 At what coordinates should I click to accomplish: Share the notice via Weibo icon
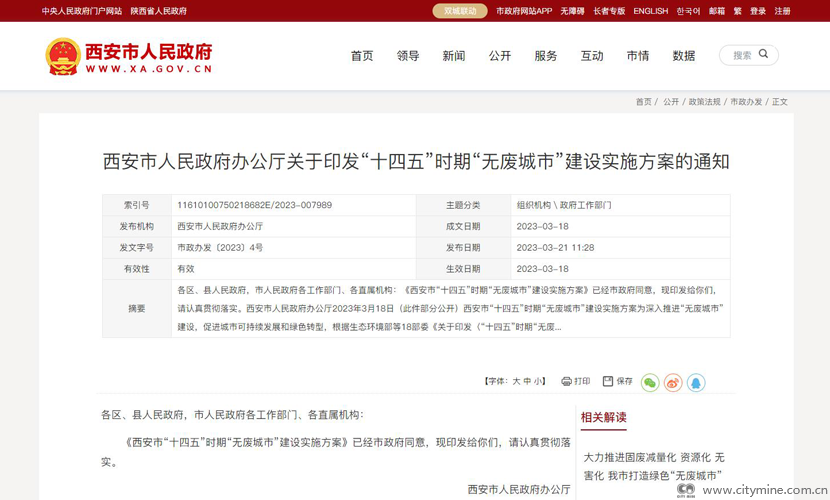coord(673,382)
